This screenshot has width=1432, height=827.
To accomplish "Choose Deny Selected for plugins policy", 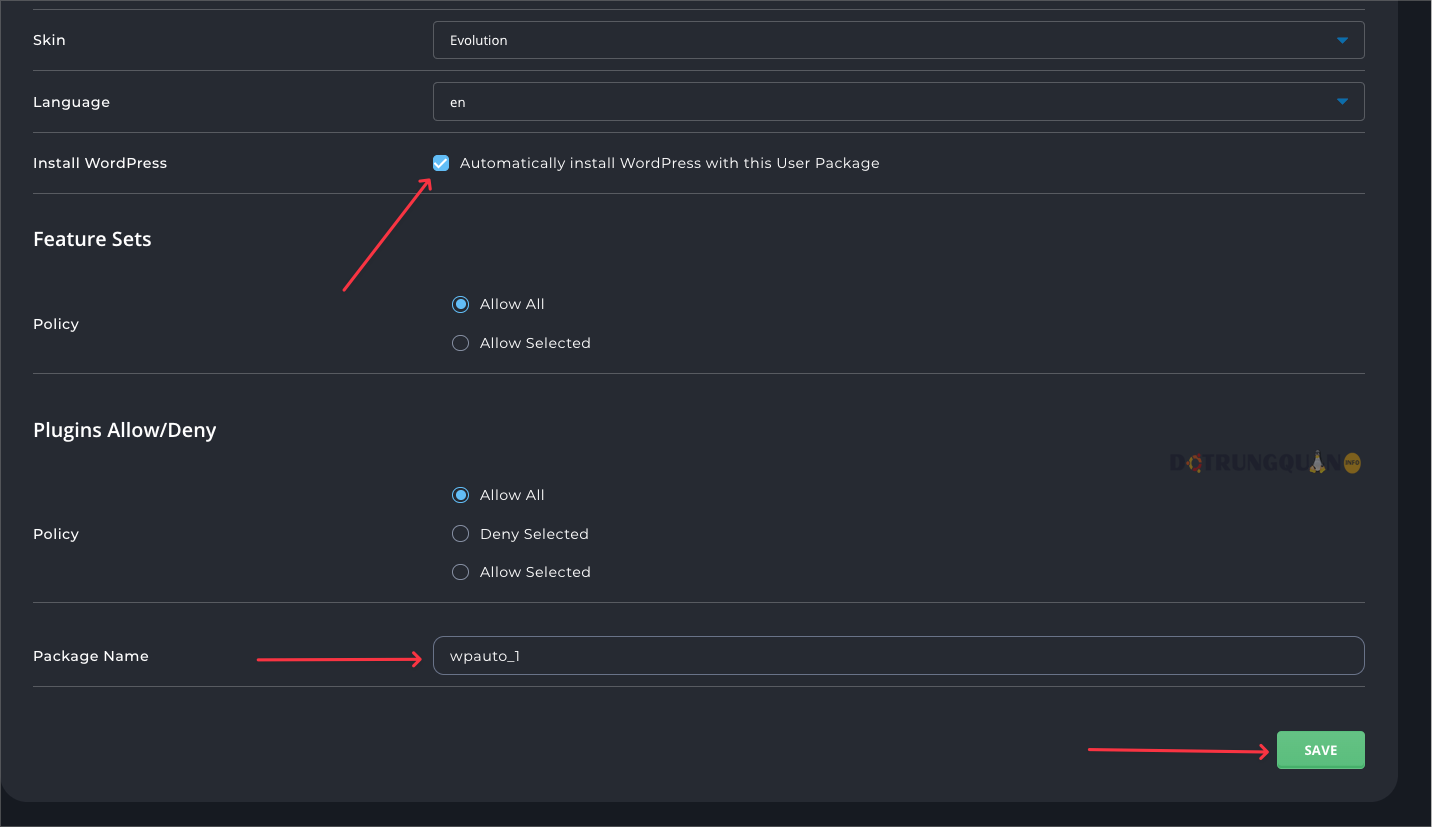I will [460, 534].
